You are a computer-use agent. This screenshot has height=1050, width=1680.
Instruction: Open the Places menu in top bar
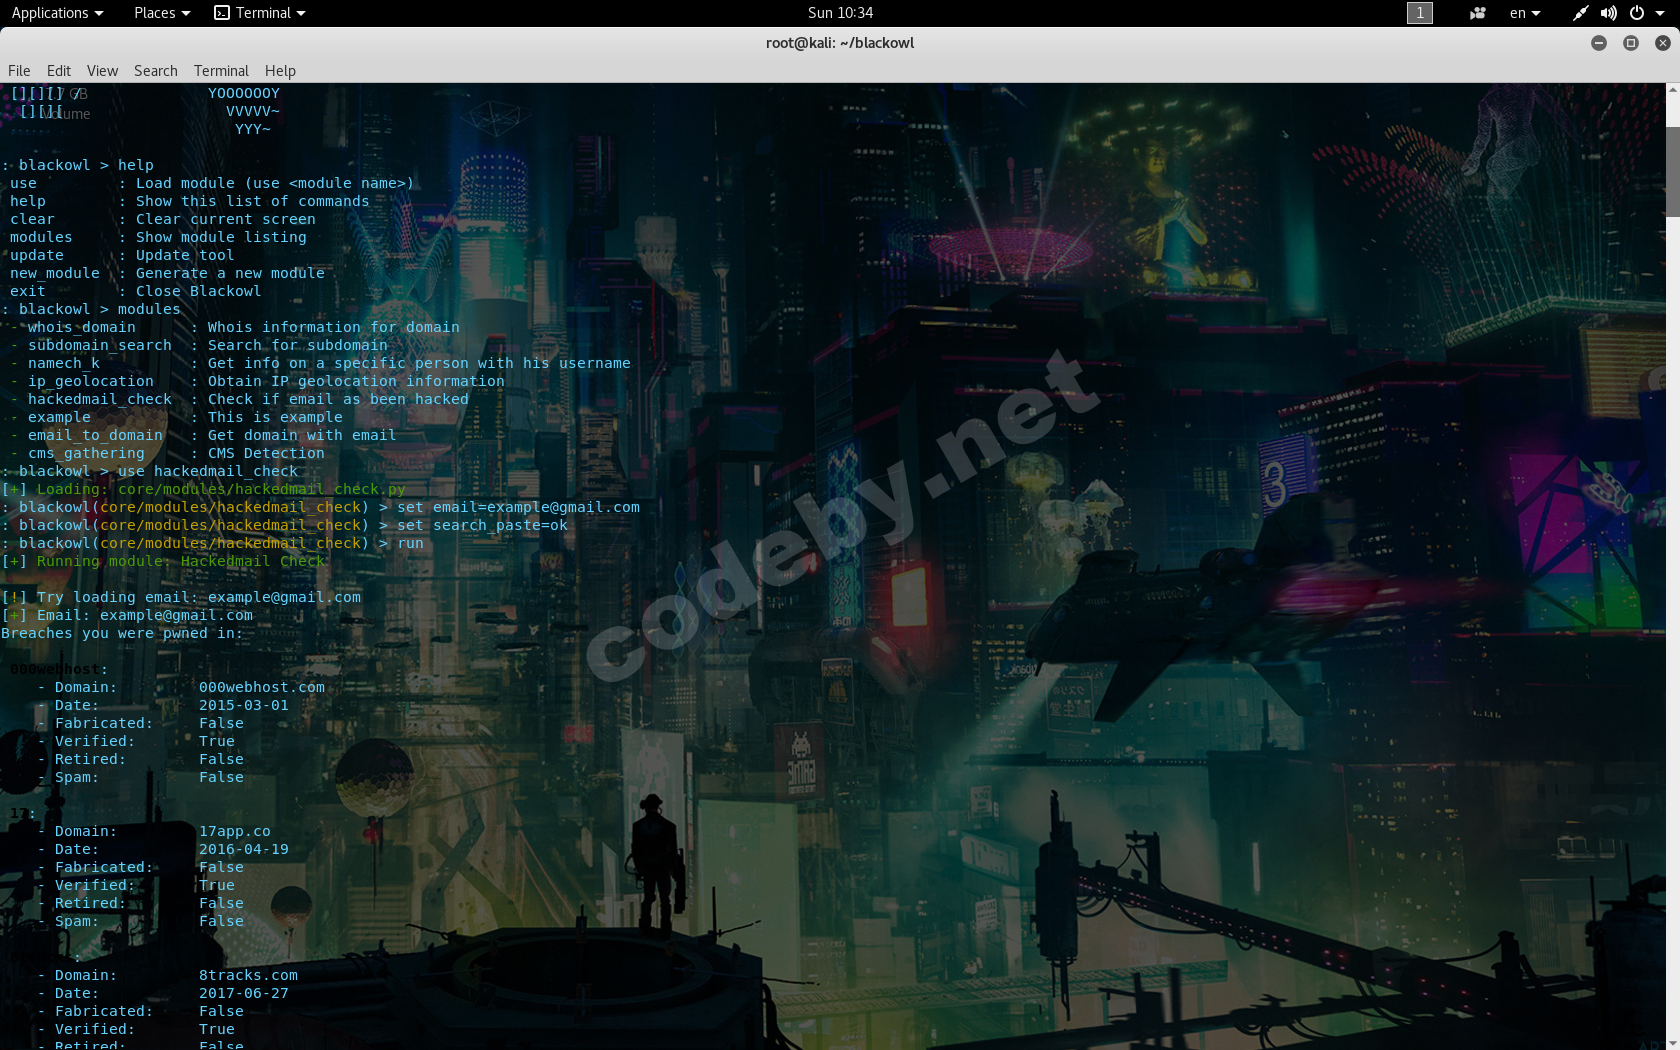162,13
